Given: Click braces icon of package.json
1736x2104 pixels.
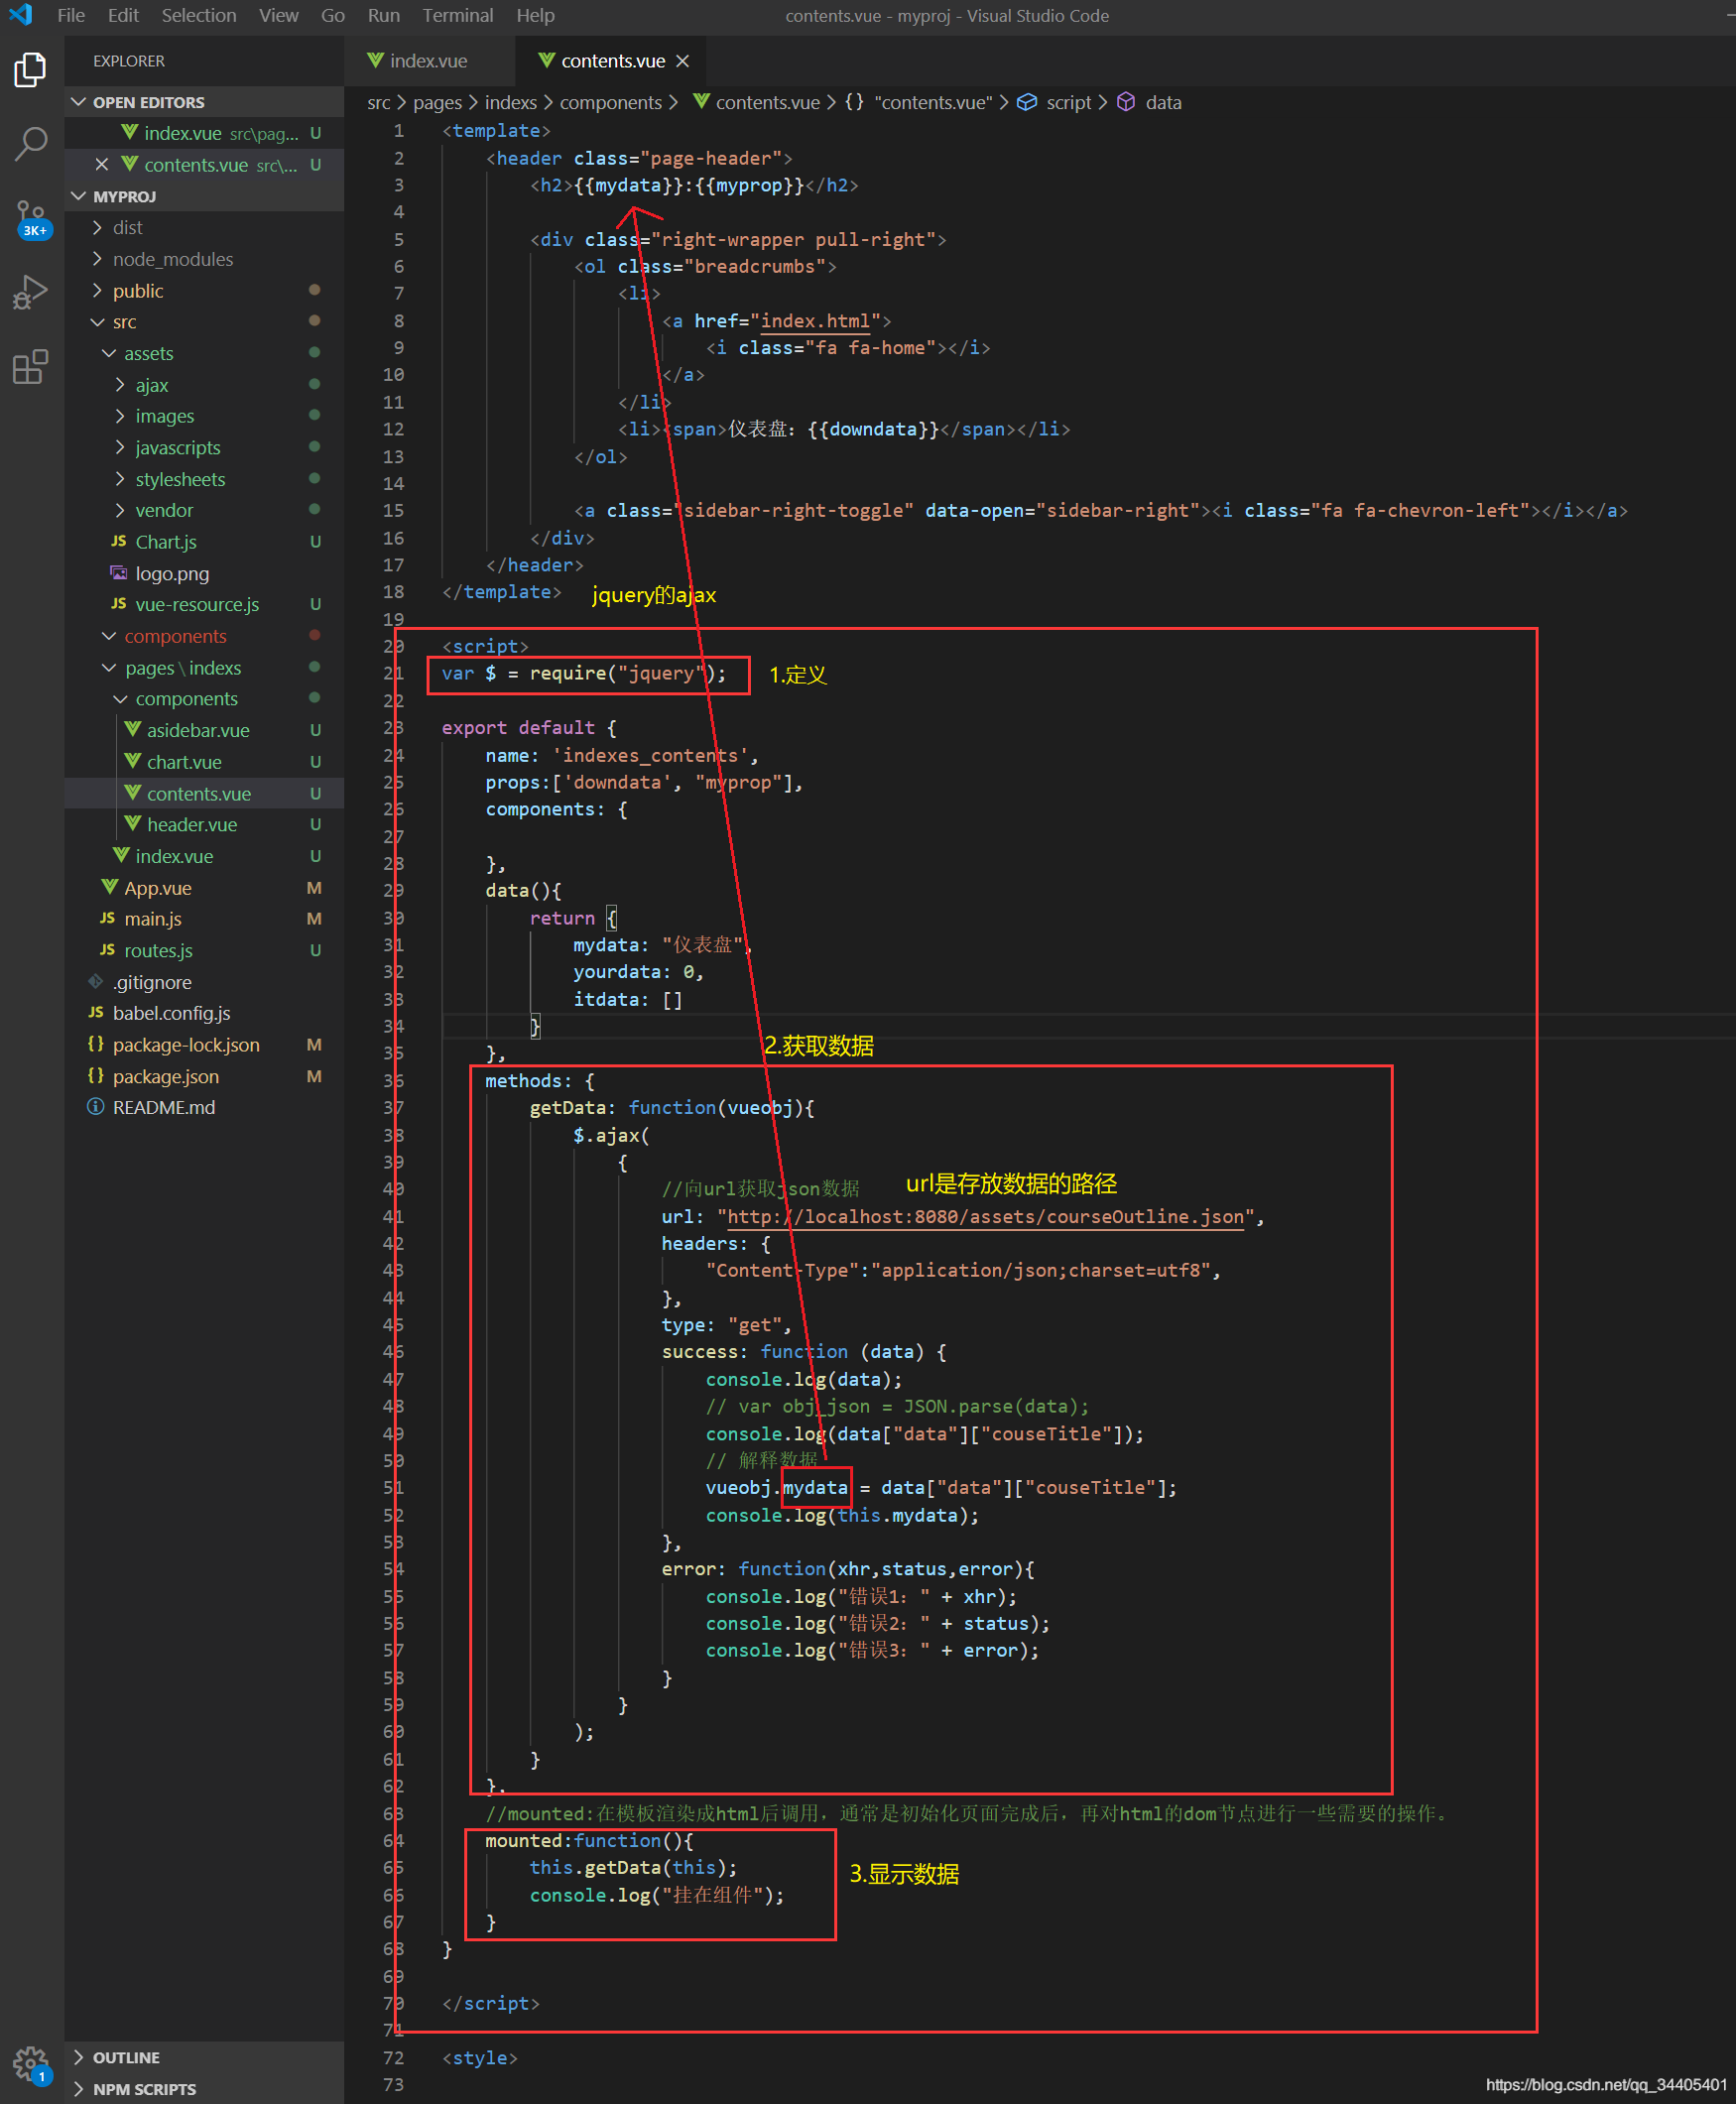Looking at the screenshot, I should (x=96, y=1076).
